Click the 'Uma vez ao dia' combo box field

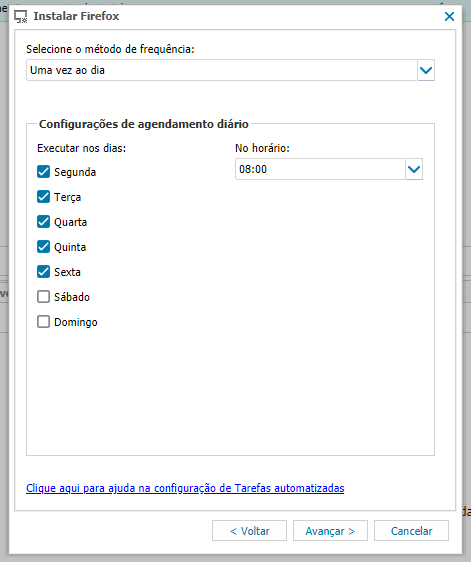coord(222,70)
